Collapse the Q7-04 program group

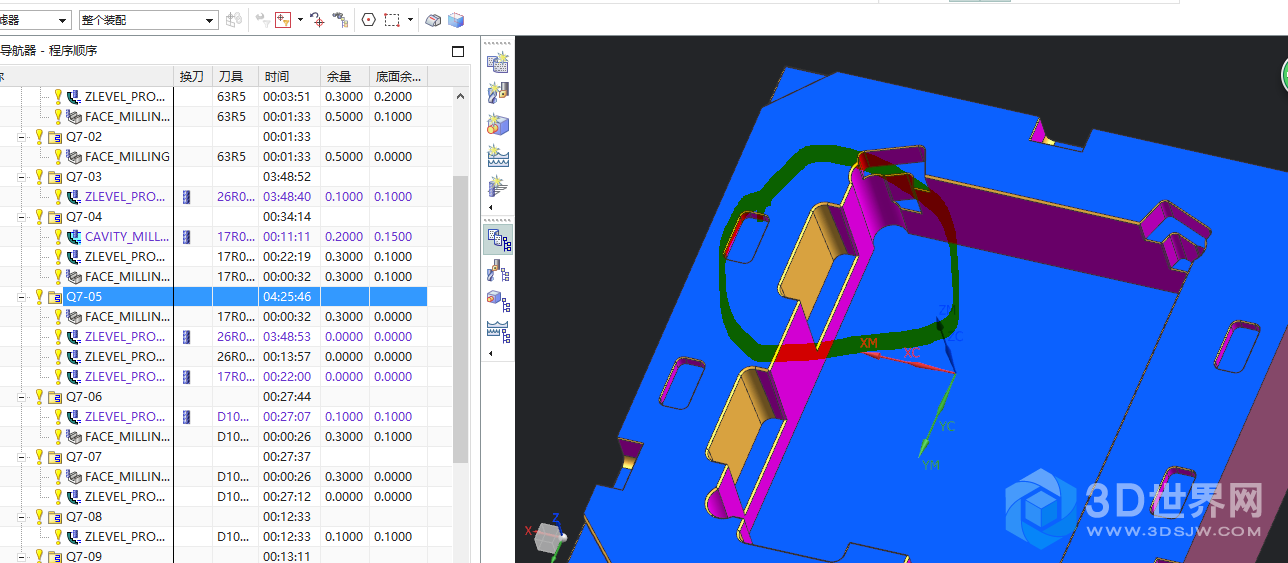click(x=22, y=217)
